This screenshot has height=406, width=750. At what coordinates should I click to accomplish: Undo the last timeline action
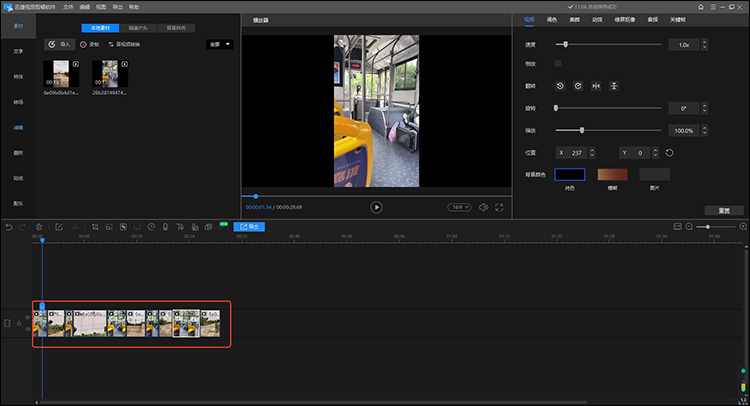point(9,227)
